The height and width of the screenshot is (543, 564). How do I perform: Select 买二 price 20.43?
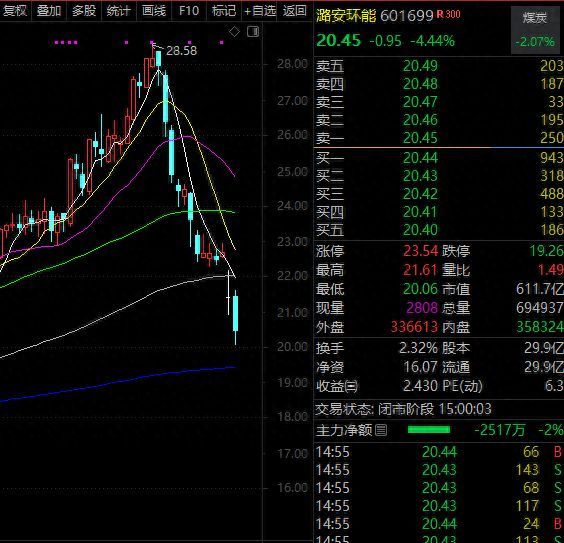point(420,176)
